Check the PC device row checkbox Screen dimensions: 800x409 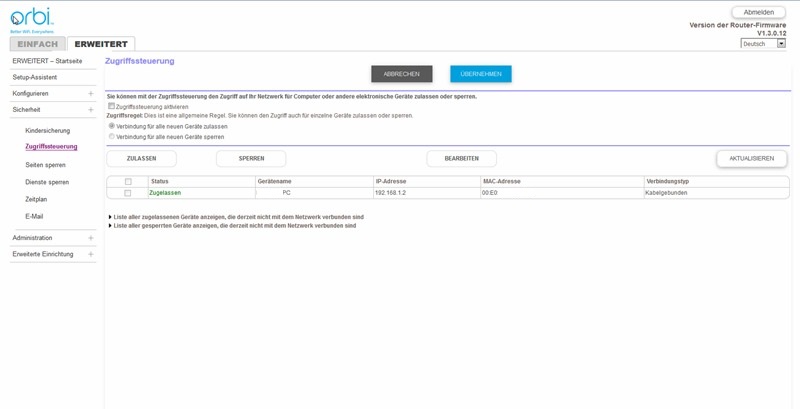pos(128,193)
